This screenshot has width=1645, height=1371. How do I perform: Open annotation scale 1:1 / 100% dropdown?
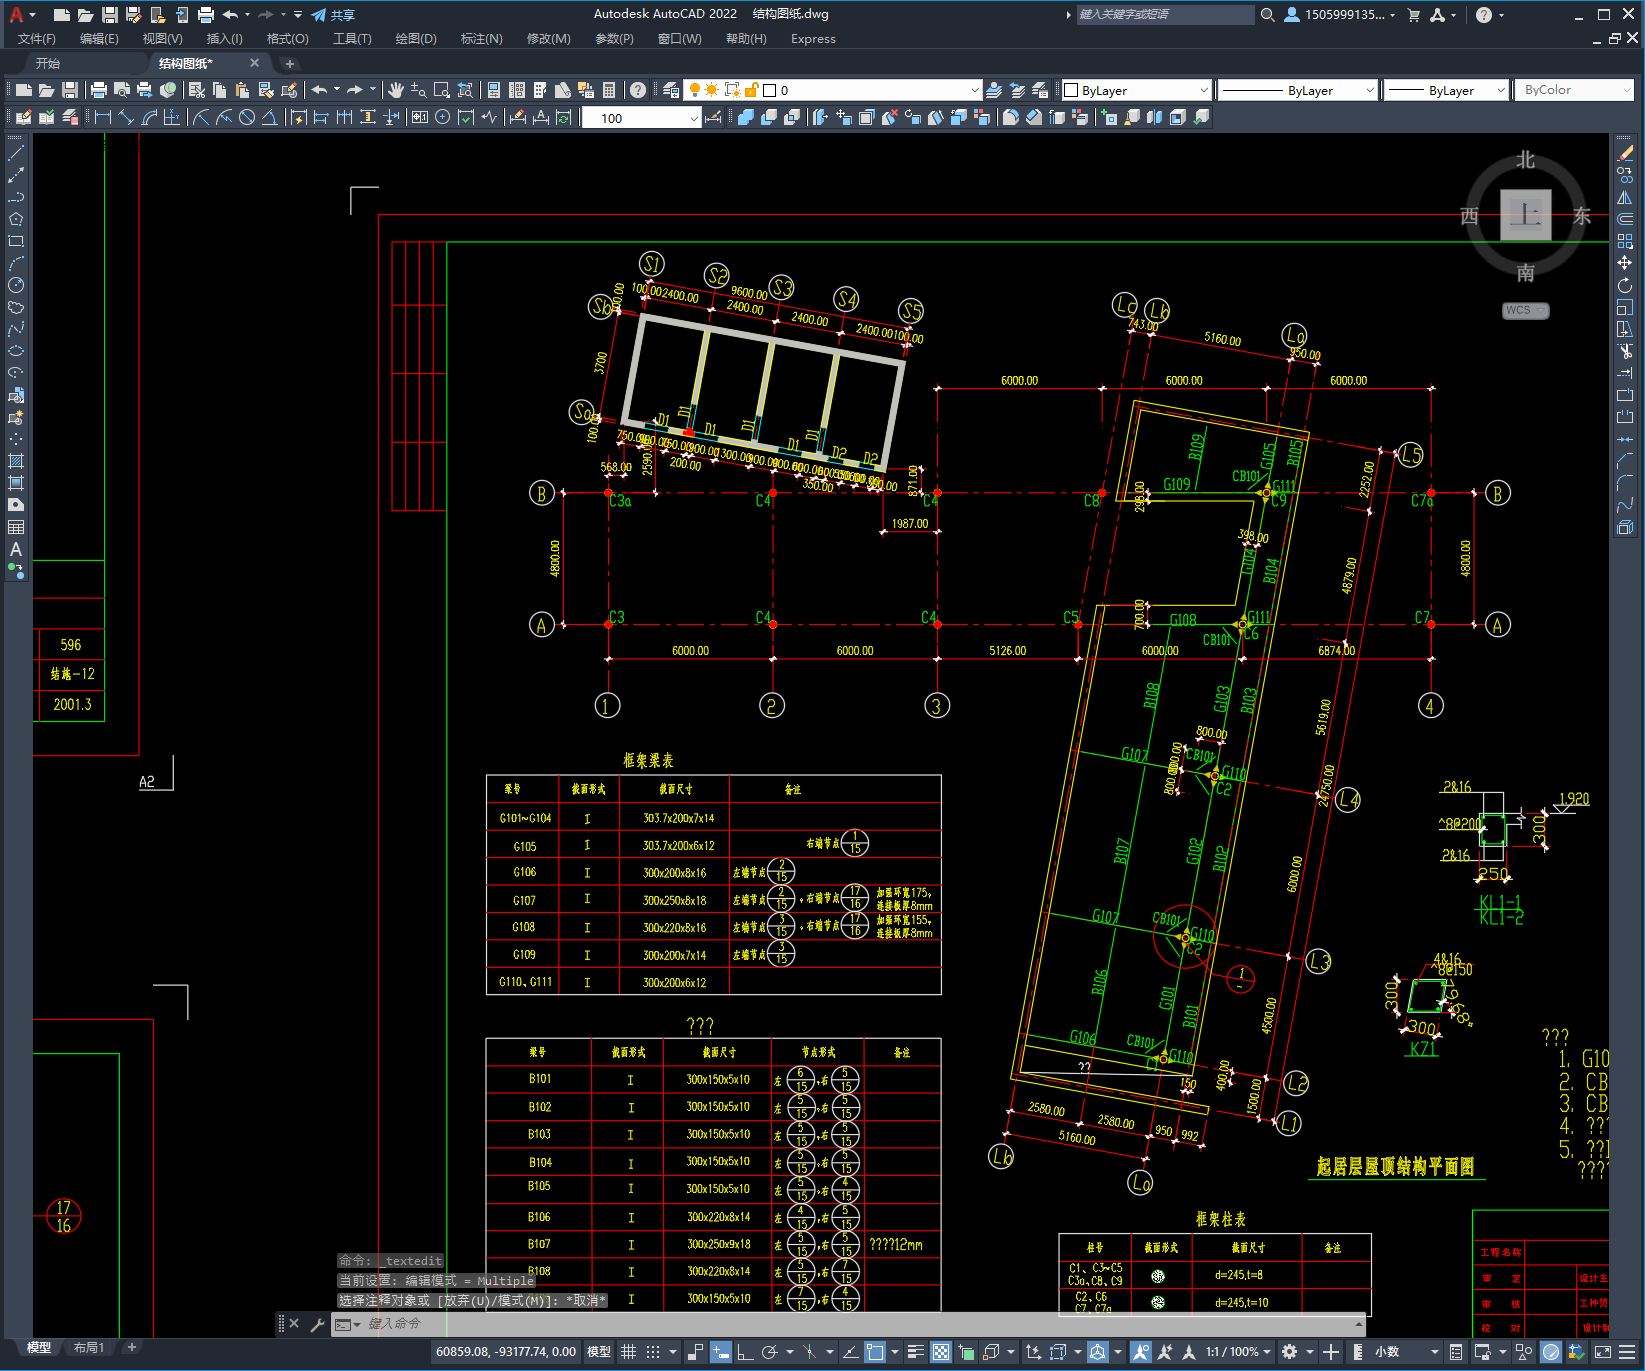click(1238, 1352)
